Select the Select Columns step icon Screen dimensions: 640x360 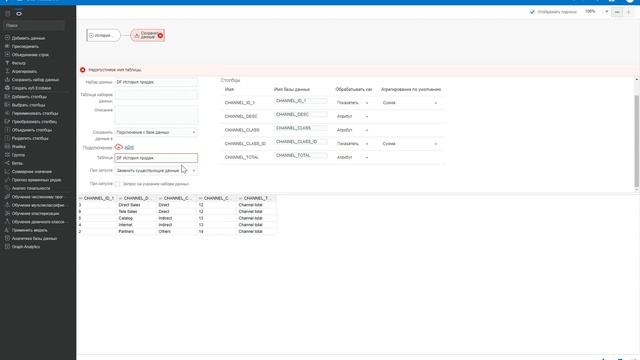pos(7,104)
